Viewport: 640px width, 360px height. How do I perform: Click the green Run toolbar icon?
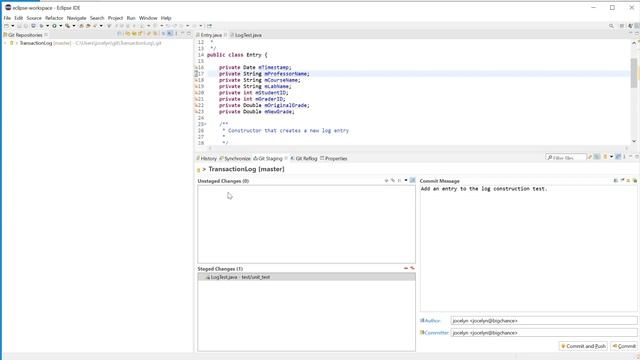pos(54,26)
